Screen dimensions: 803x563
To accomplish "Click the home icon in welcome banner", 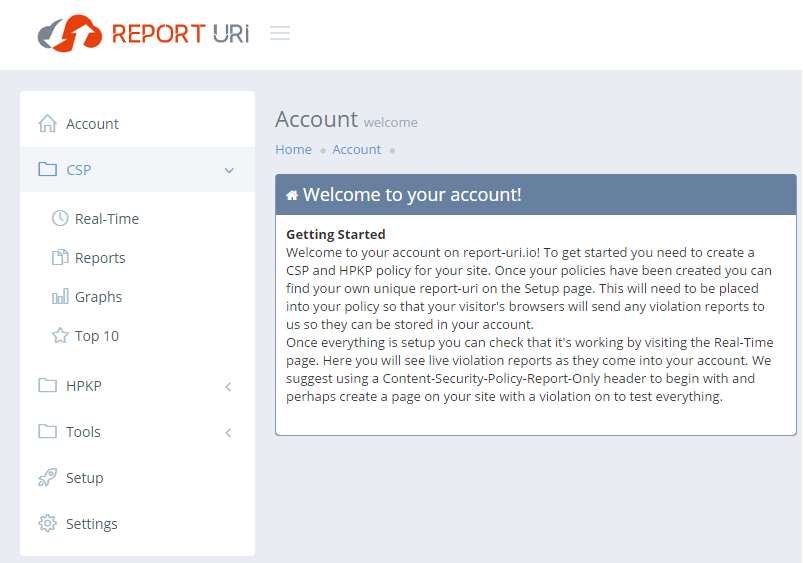I will pos(292,195).
